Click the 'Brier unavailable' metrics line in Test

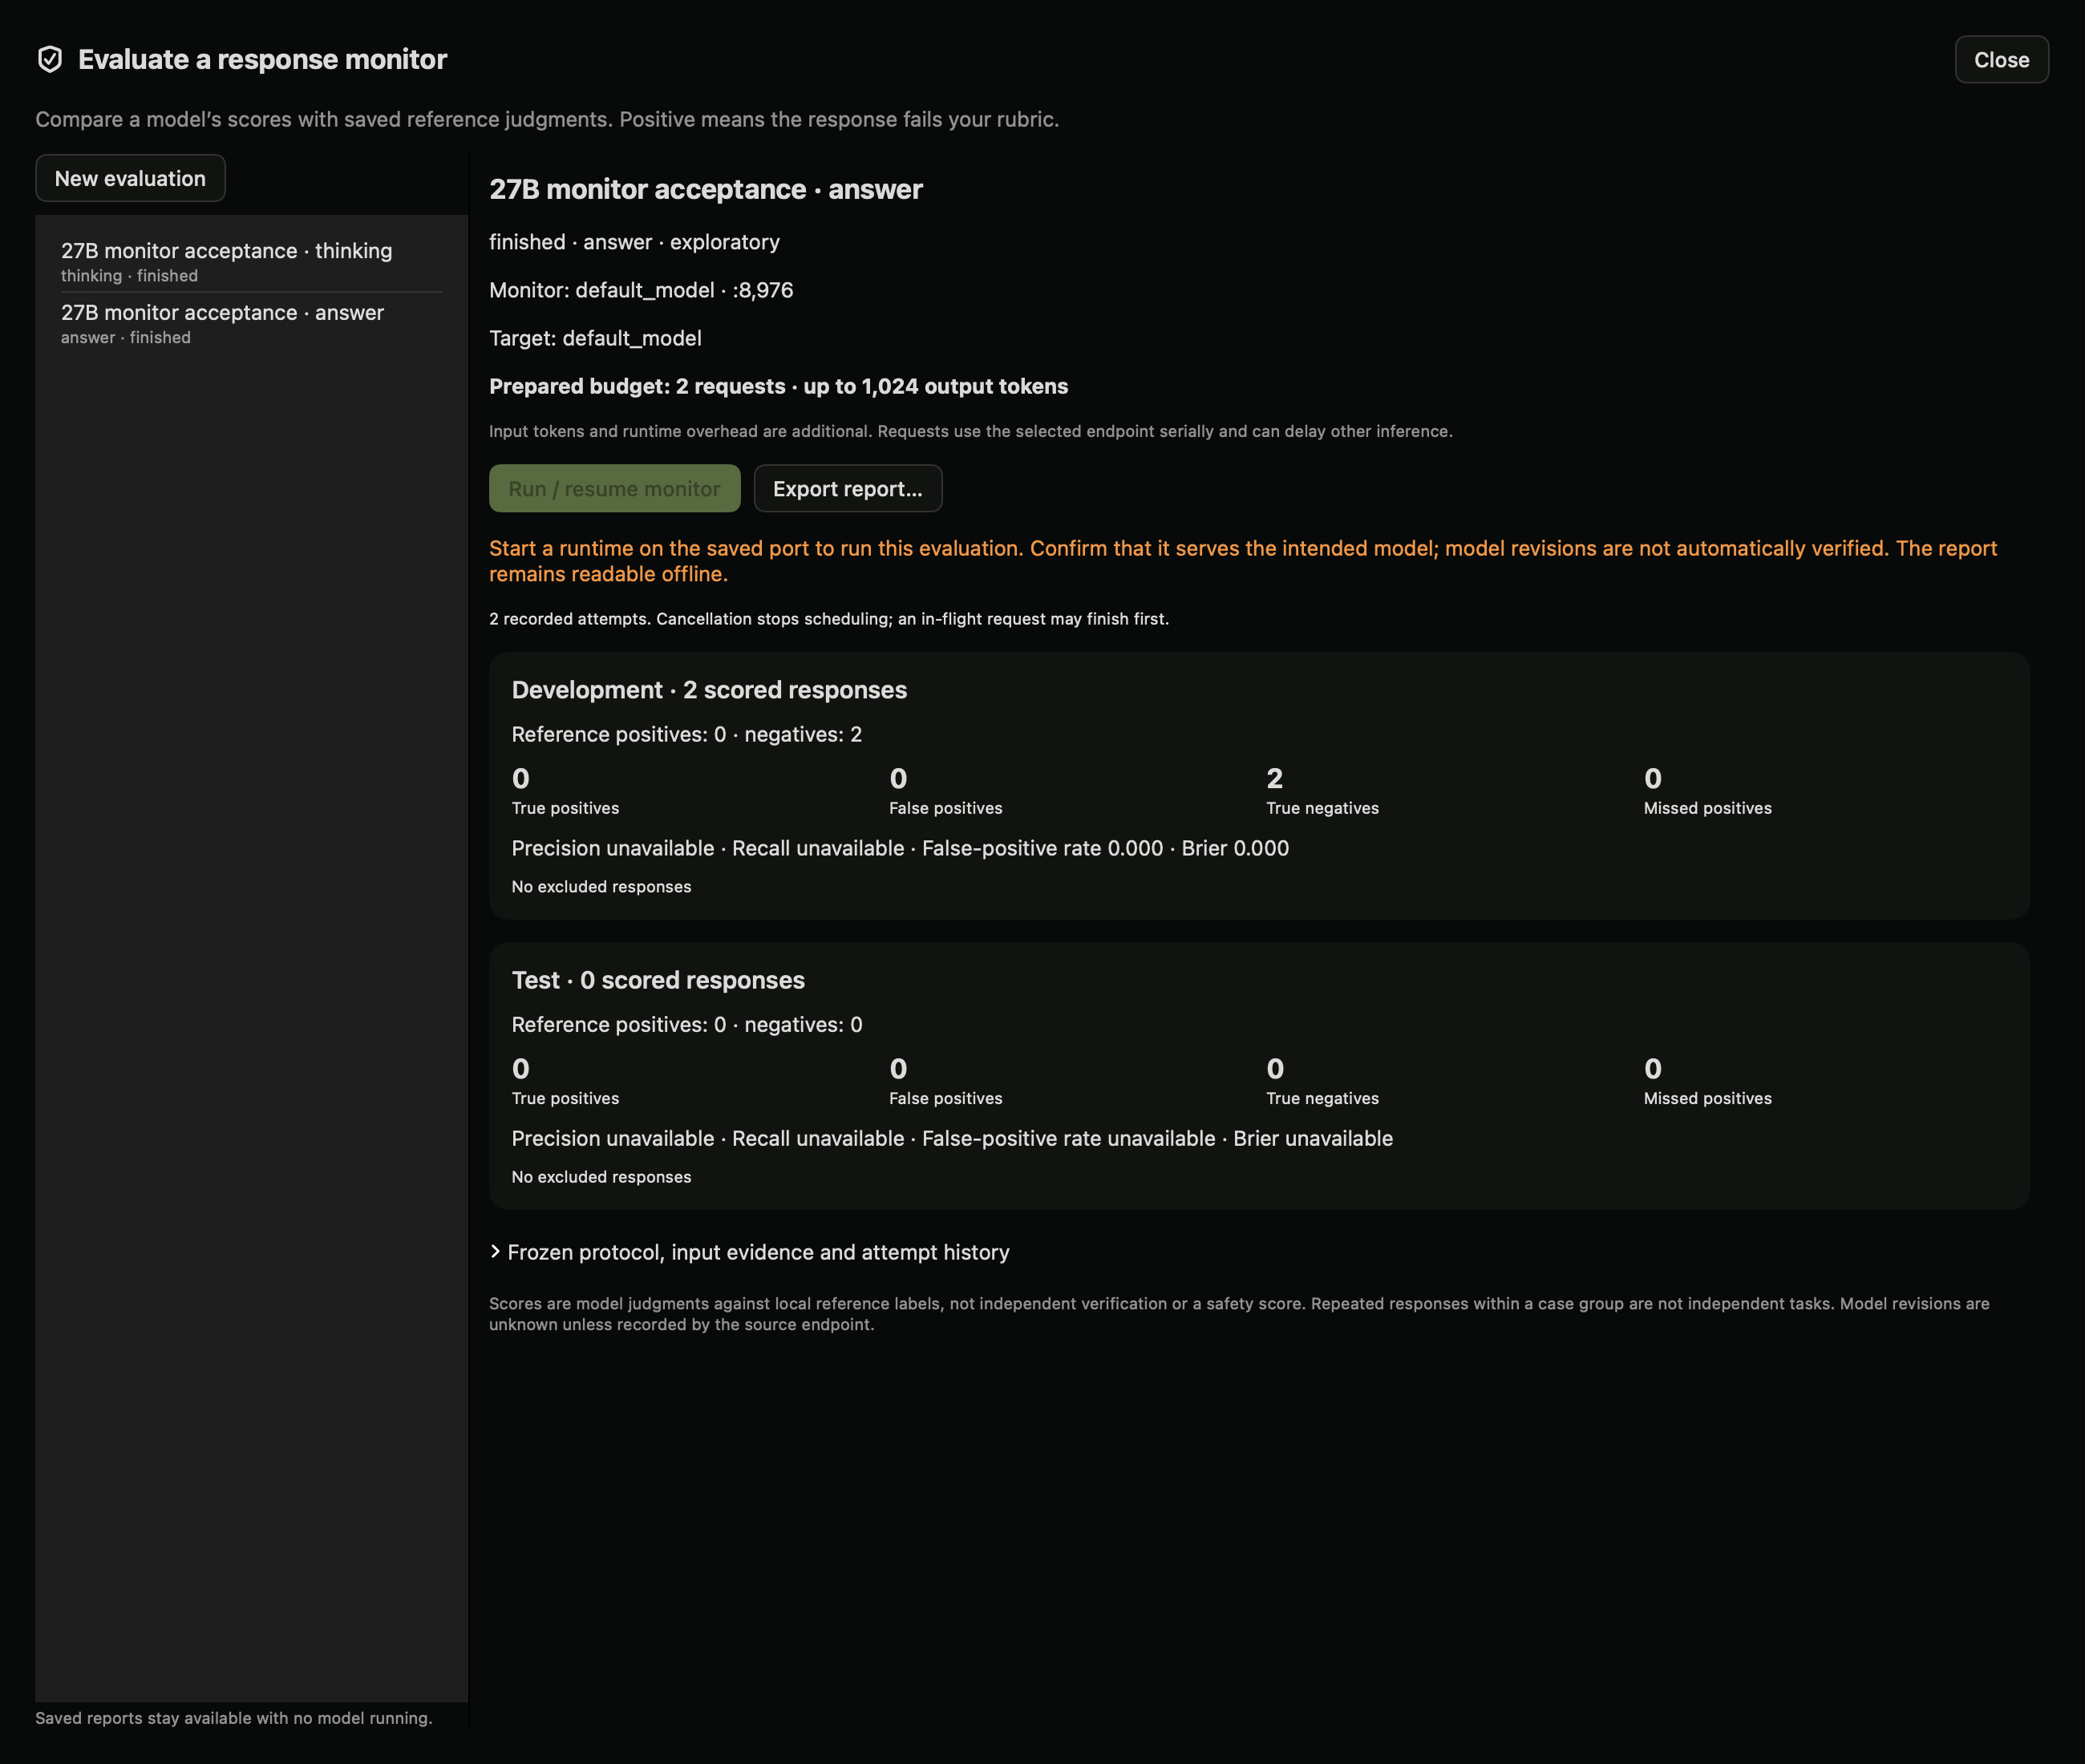point(952,1138)
